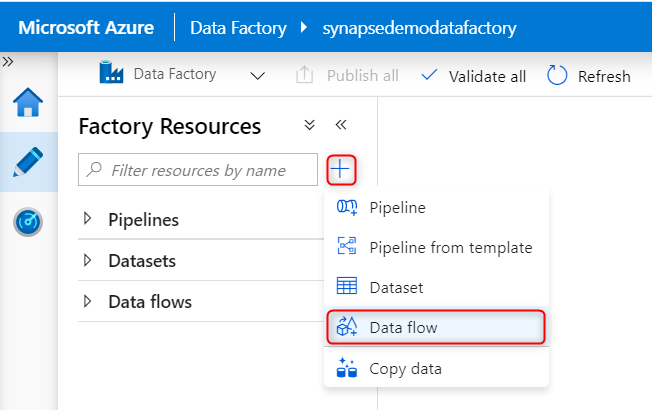Viewport: 652px width, 410px height.
Task: Select the Data flows label
Action: point(150,302)
